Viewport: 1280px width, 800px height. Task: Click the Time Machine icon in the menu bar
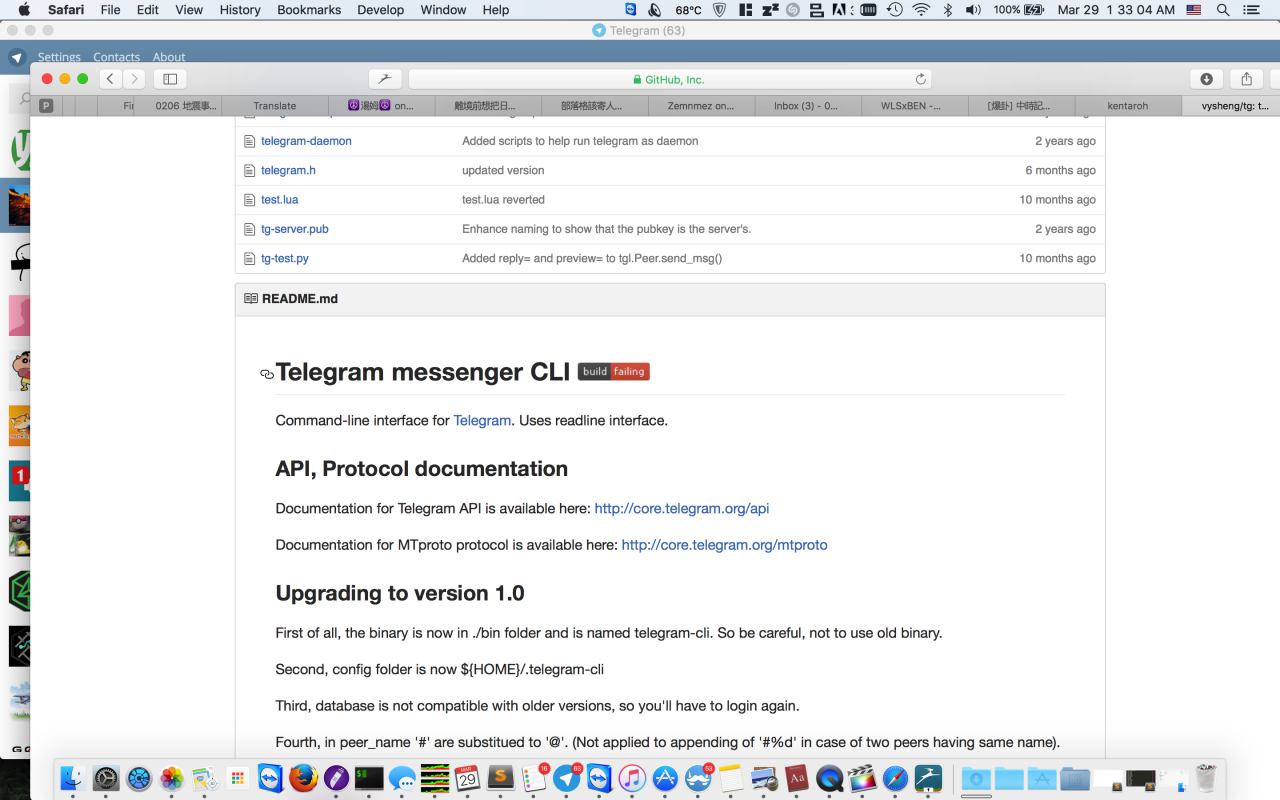click(x=895, y=10)
